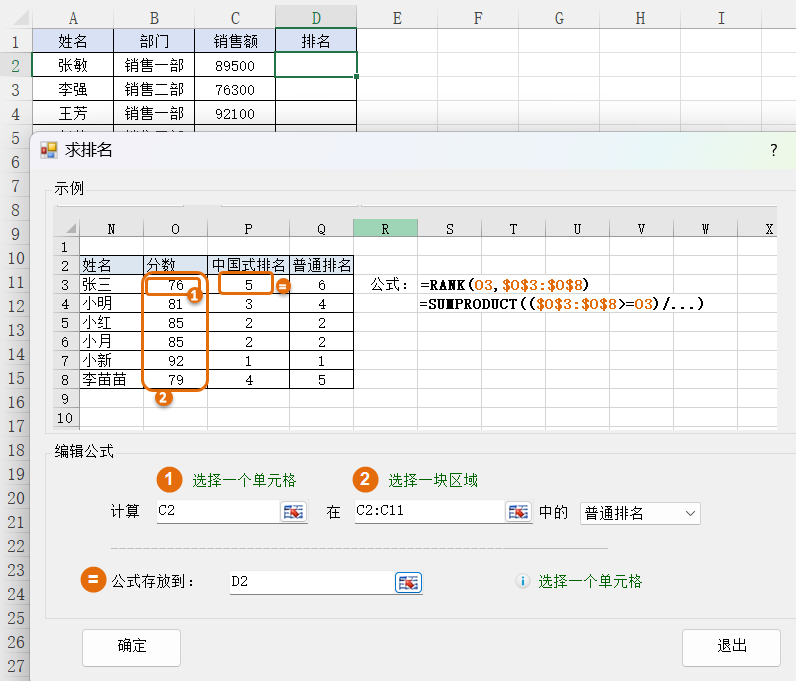Click the 排名 header cell in D1
Viewport: 796px width, 681px height.
pyautogui.click(x=316, y=41)
